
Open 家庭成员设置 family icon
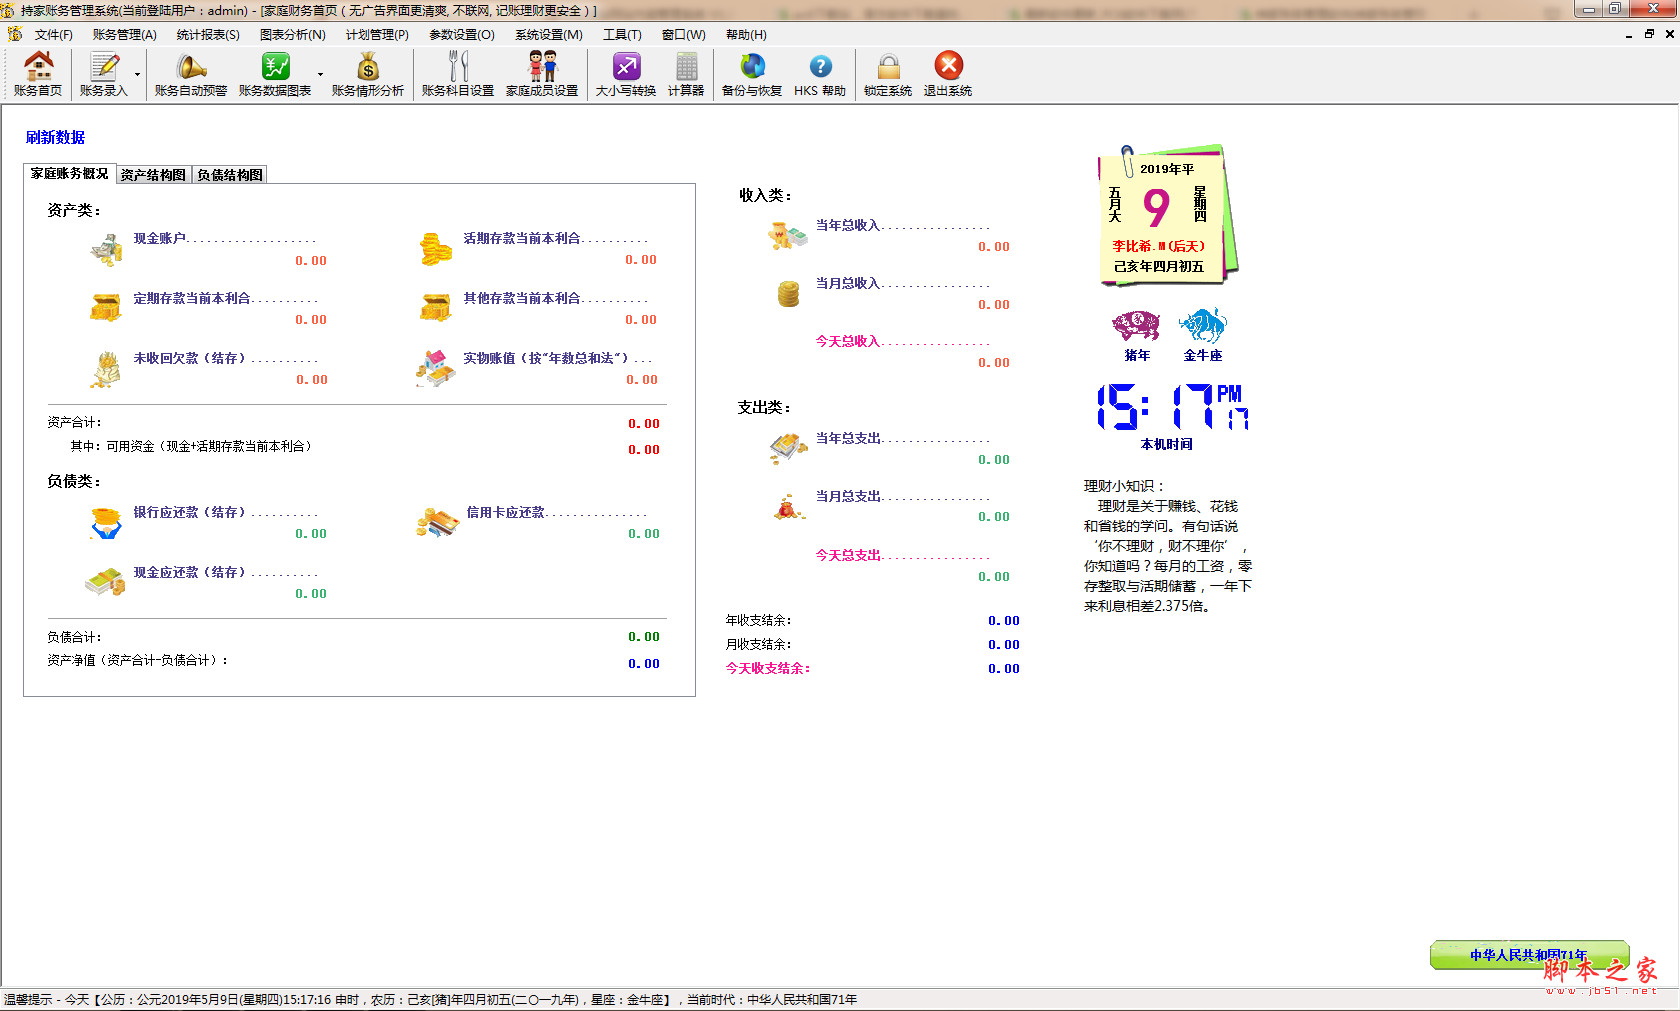(542, 74)
